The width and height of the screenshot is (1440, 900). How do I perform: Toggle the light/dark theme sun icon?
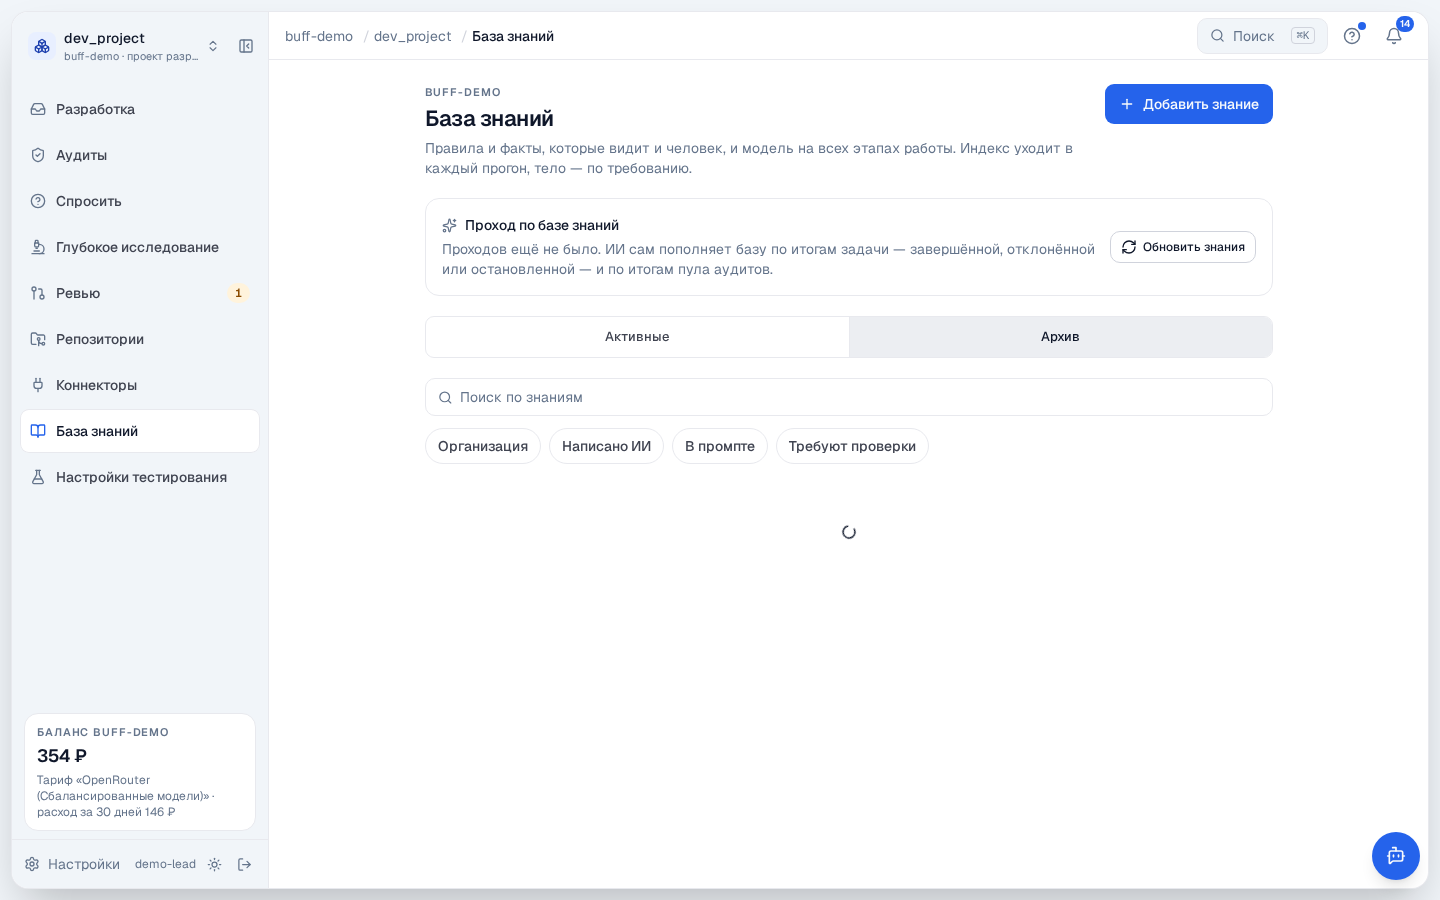coord(214,864)
